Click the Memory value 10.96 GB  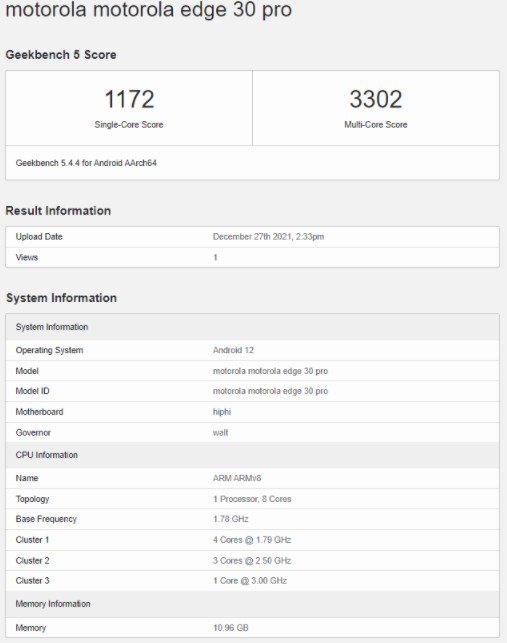[x=231, y=628]
